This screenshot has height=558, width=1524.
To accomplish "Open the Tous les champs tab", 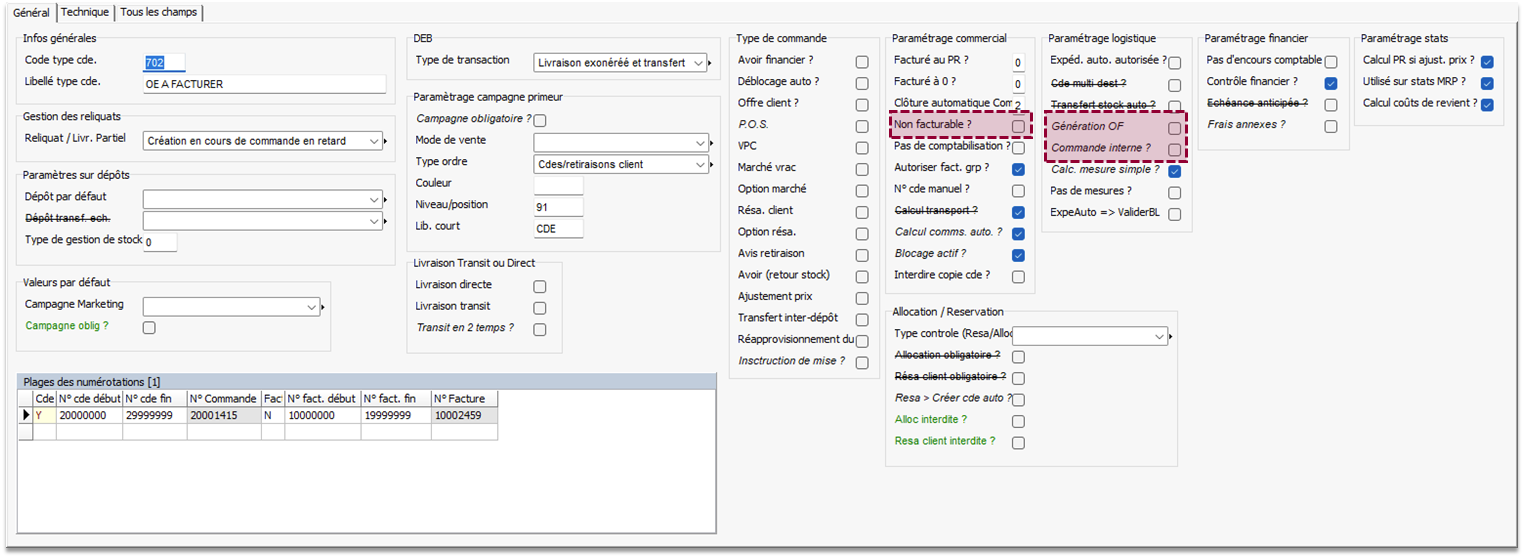I will tap(159, 12).
